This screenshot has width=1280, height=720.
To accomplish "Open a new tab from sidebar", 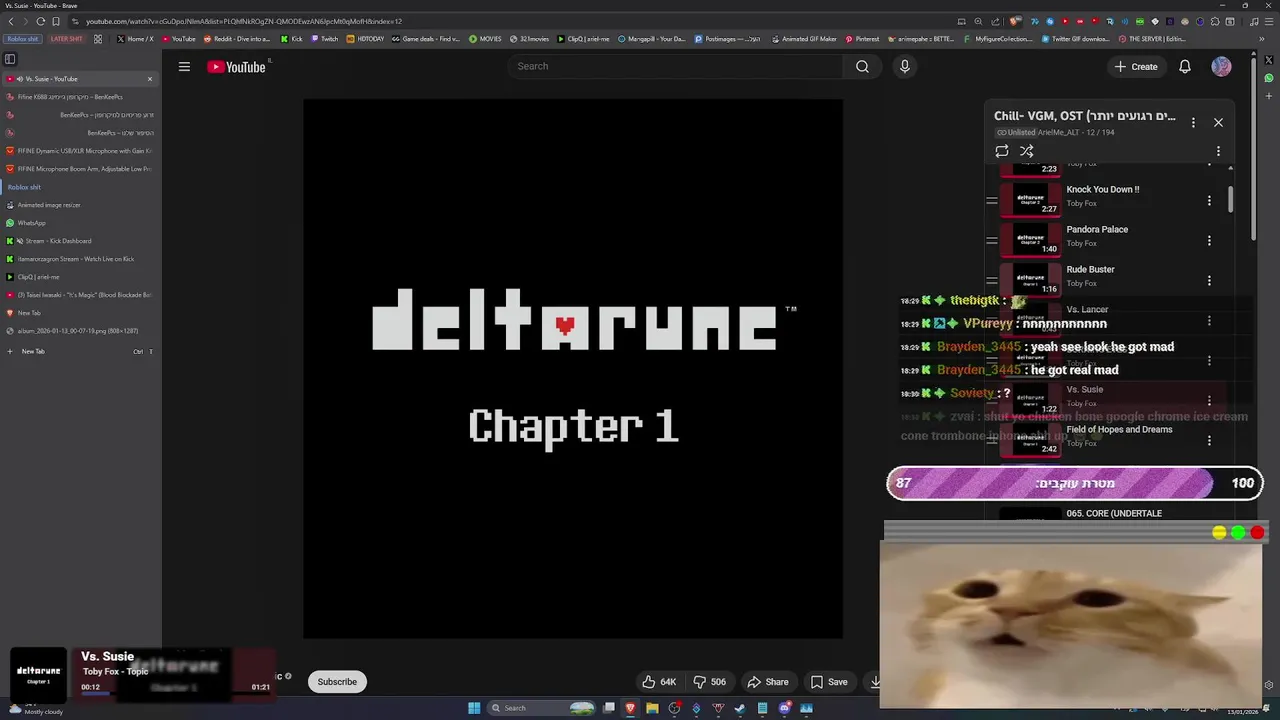I will [x=80, y=351].
